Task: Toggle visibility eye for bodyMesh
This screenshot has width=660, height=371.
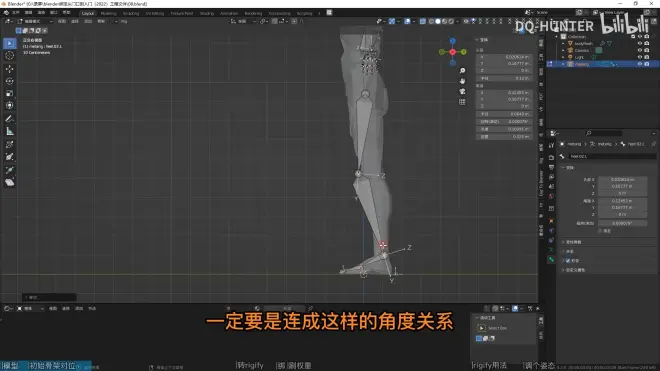Action: (639, 43)
